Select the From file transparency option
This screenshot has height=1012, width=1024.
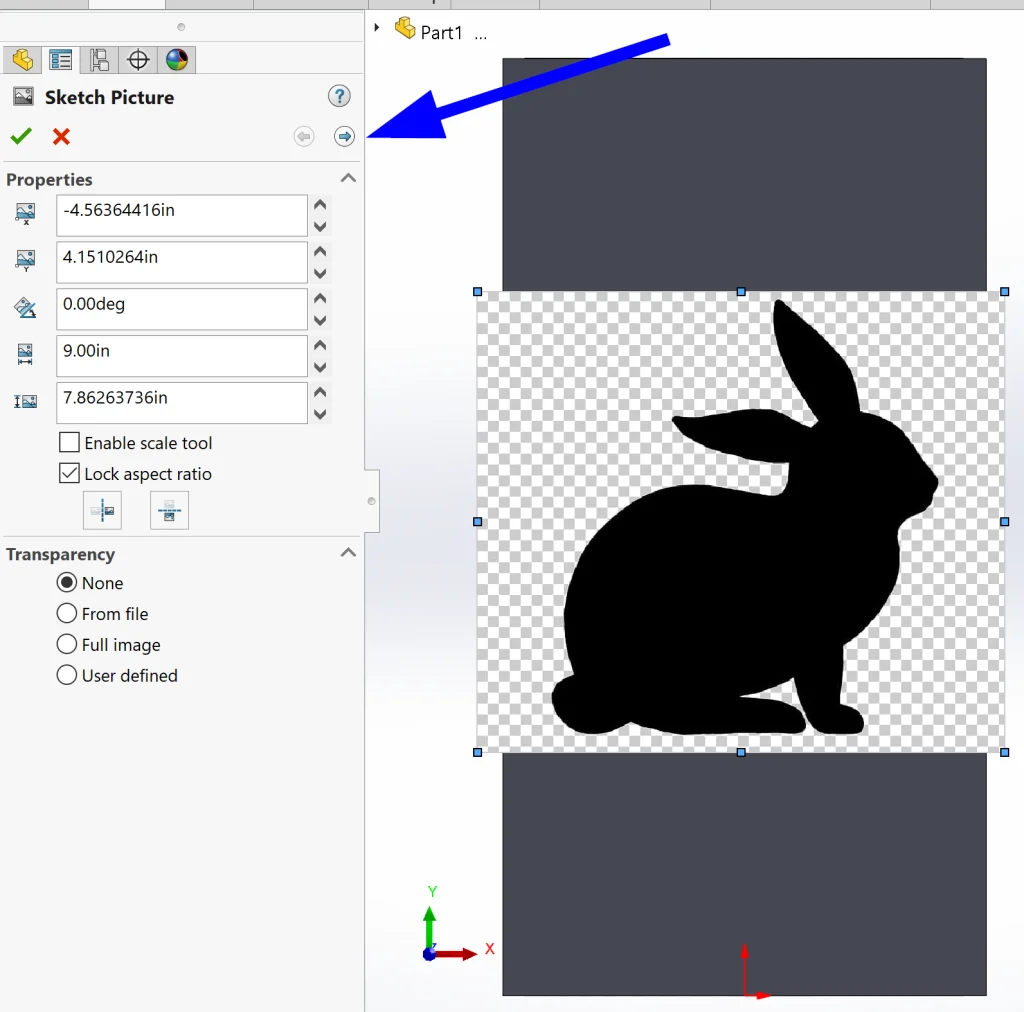[67, 613]
